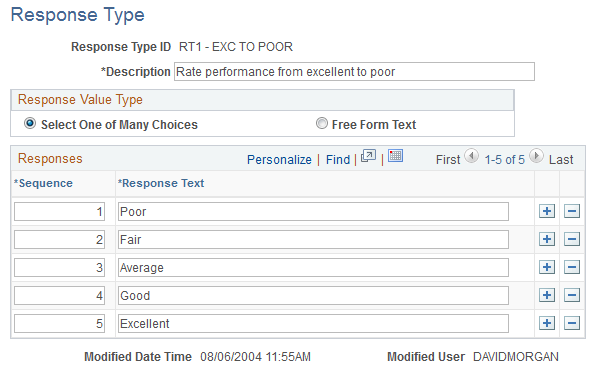Add a row after the Excellent response
Image resolution: width=612 pixels, height=372 pixels.
546,323
